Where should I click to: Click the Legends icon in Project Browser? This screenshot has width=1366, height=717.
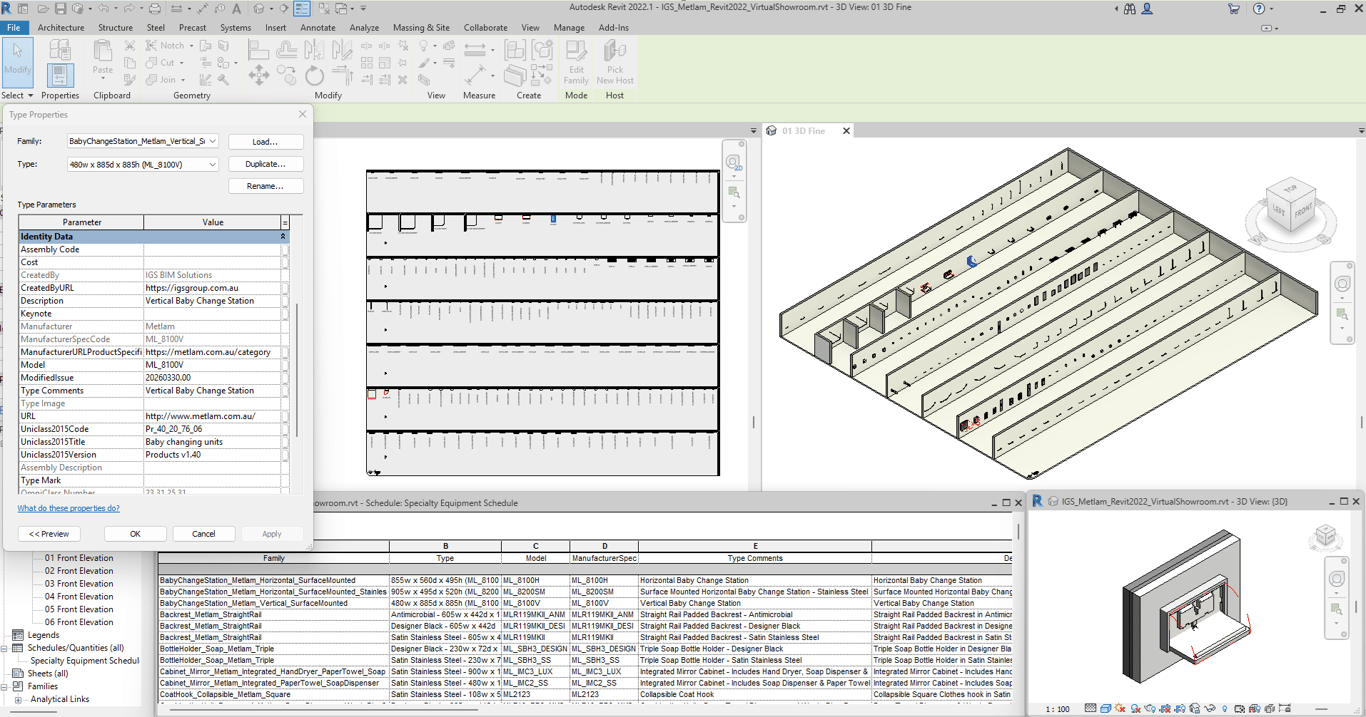point(18,635)
